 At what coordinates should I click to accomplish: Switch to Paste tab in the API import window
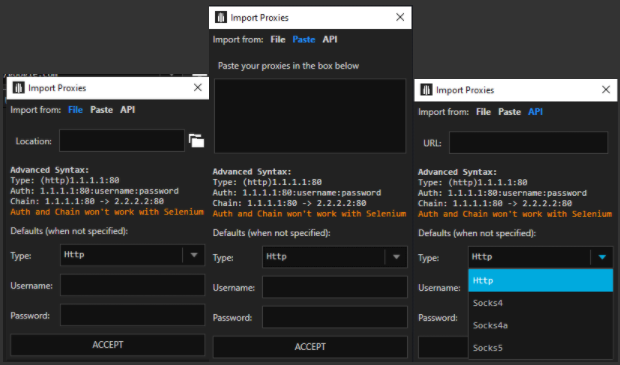tap(509, 112)
